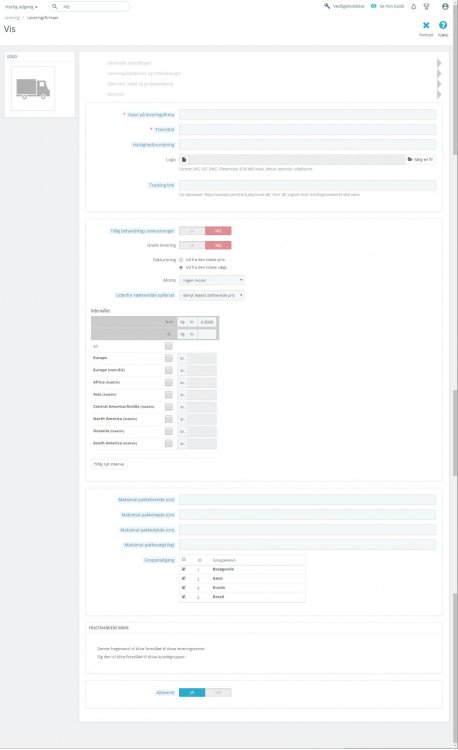Image resolution: width=458 pixels, height=750 pixels.
Task: Toggle the select-all group access checkbox
Action: pos(184,559)
